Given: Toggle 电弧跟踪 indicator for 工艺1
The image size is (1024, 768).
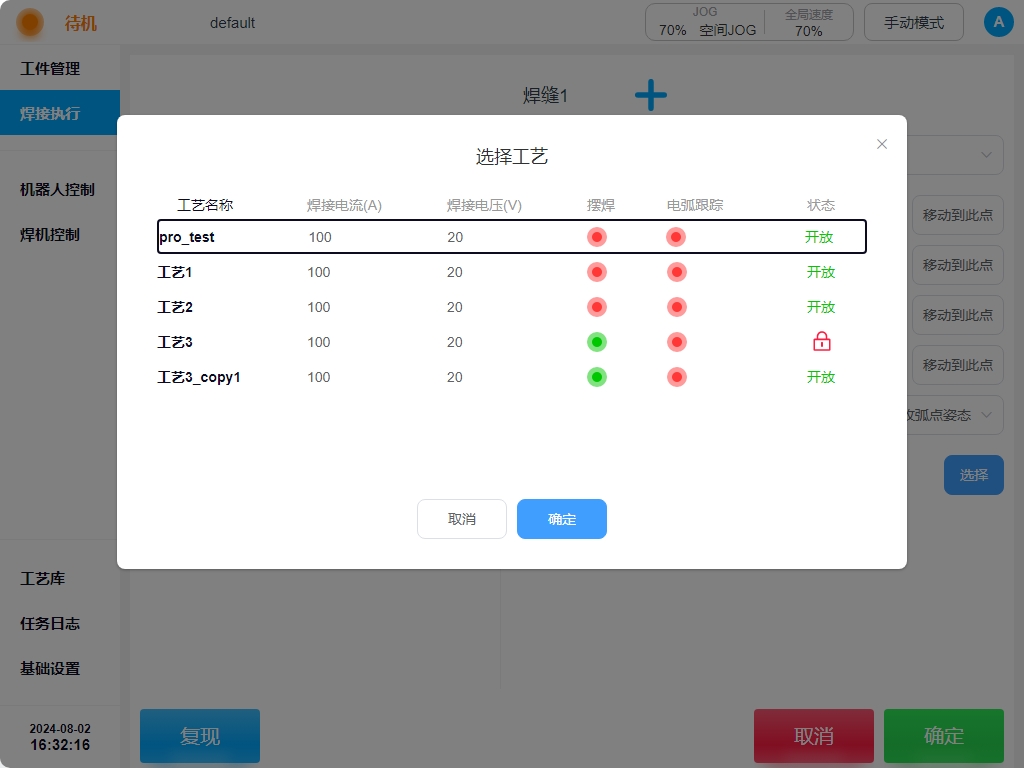Looking at the screenshot, I should (x=677, y=272).
